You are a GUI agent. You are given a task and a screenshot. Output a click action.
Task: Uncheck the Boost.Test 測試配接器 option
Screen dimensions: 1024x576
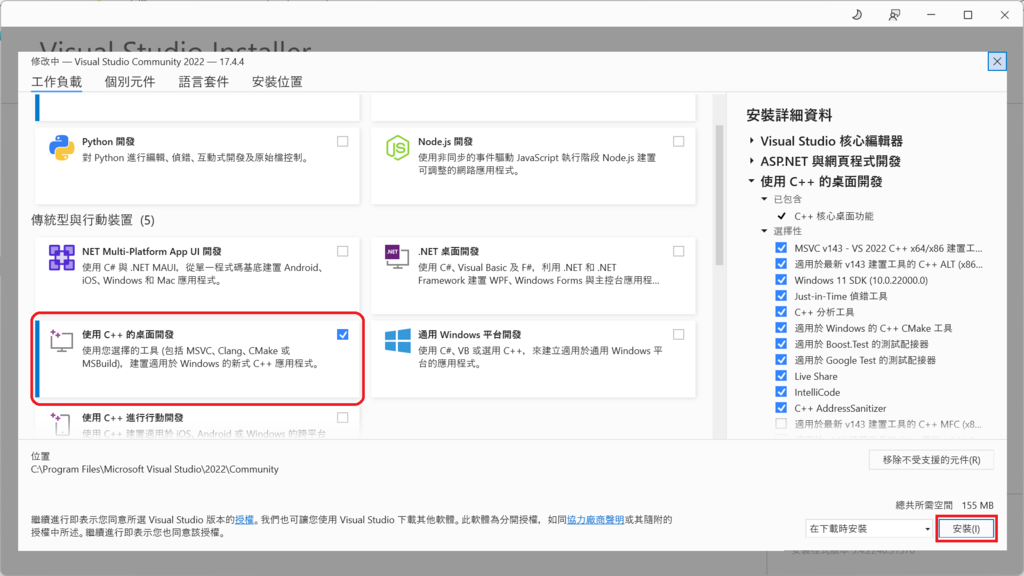pos(781,344)
